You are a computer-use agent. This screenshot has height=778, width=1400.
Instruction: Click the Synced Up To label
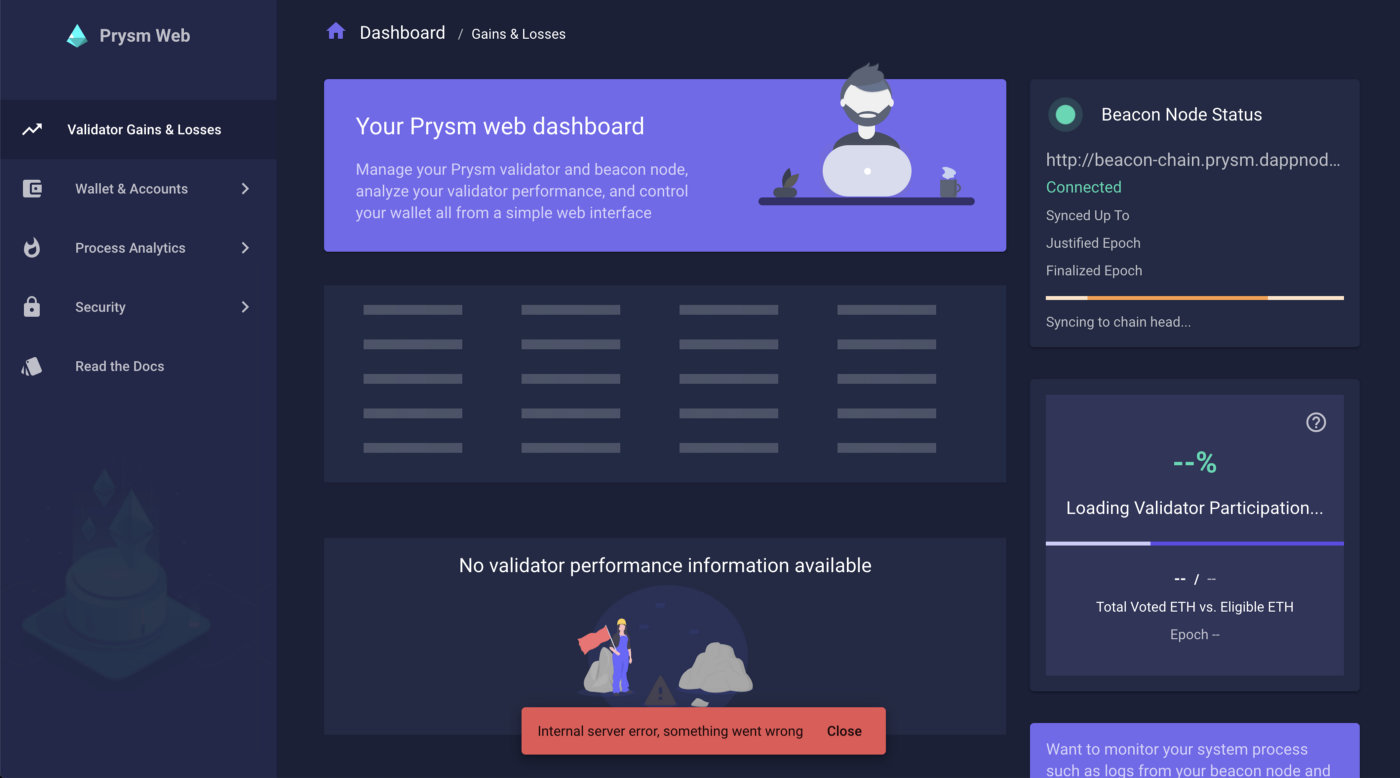point(1087,215)
